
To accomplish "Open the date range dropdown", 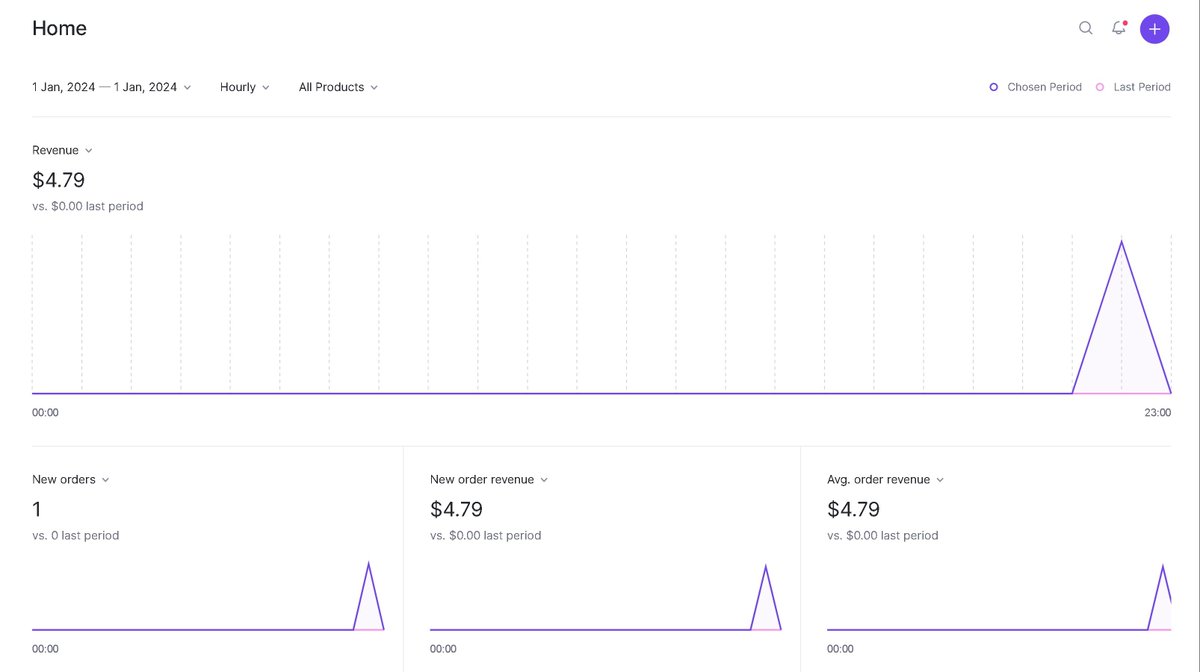I will (x=111, y=87).
